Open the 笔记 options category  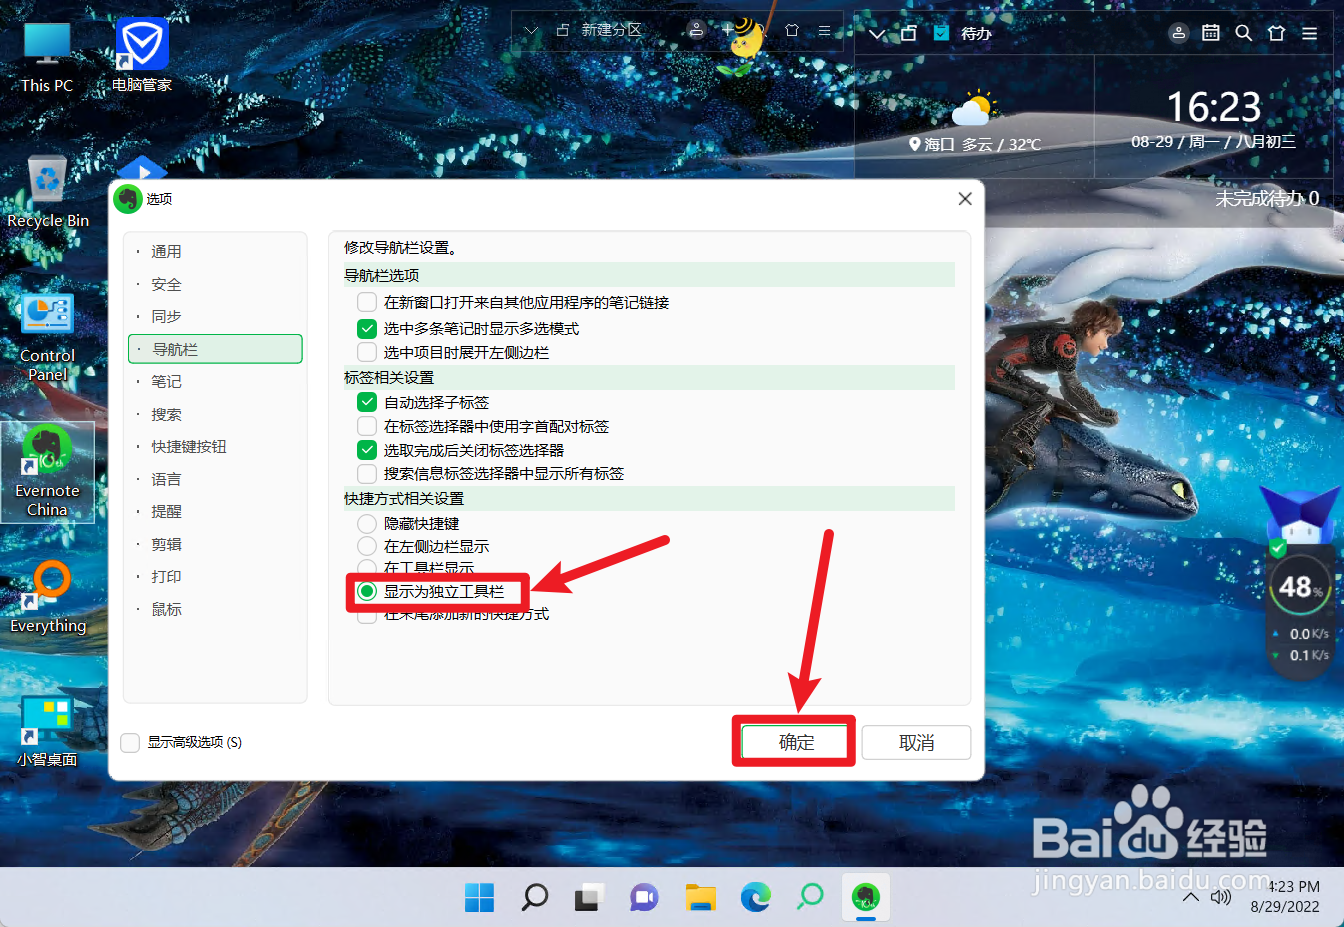[x=215, y=381]
